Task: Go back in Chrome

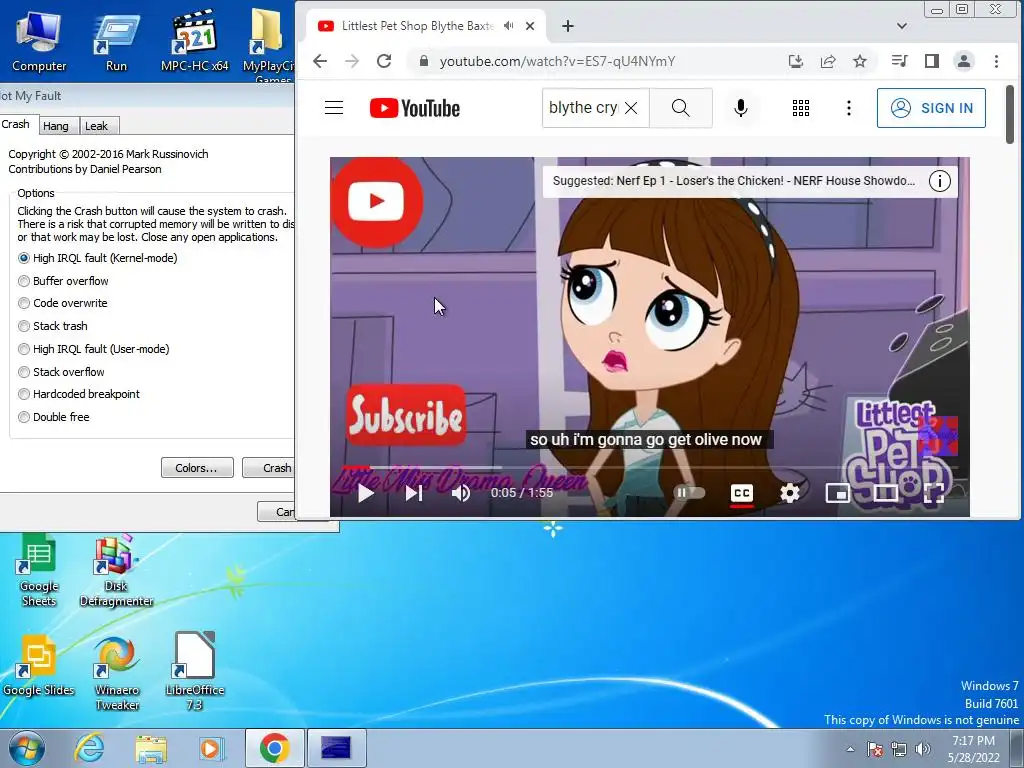Action: [320, 61]
